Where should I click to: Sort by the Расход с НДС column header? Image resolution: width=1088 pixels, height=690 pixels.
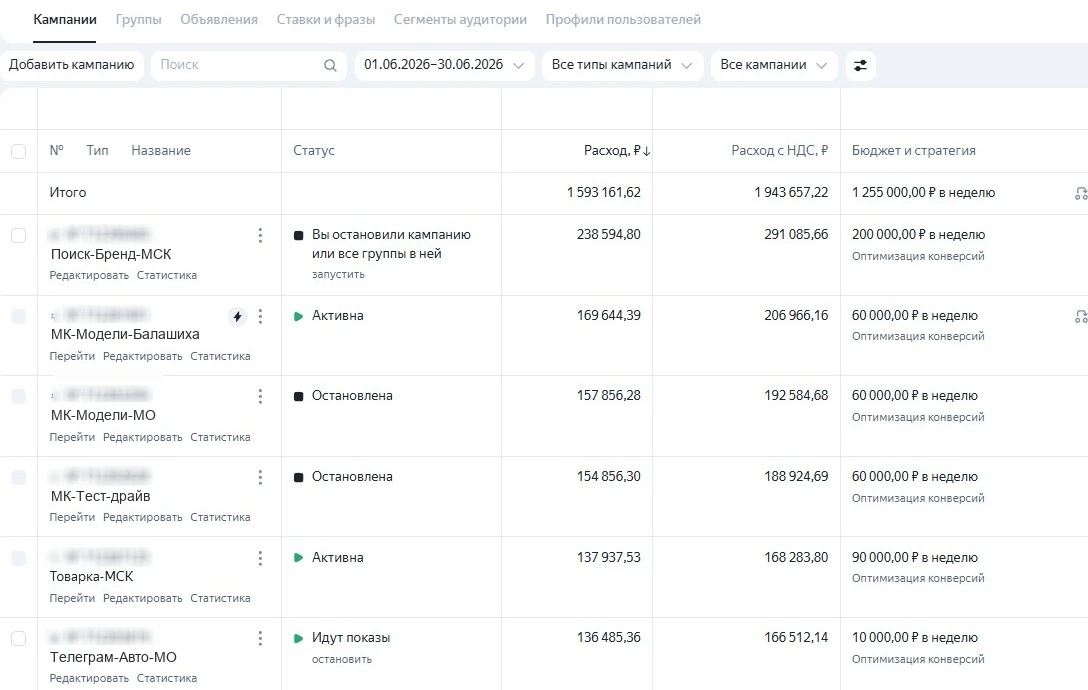(x=780, y=151)
